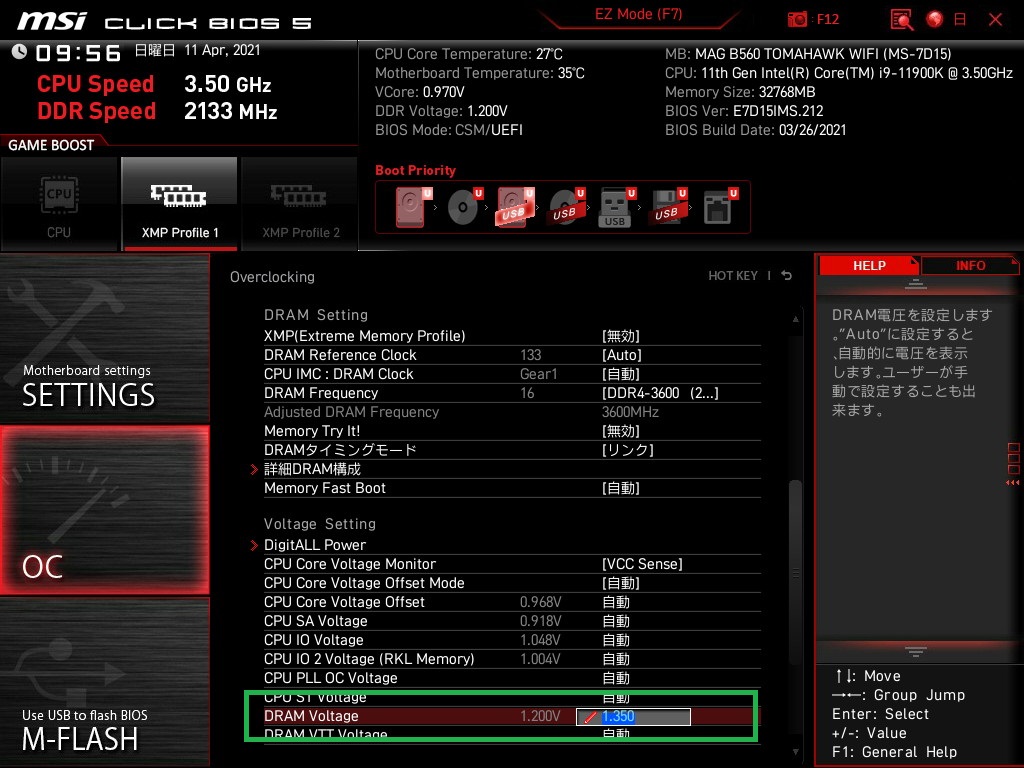The width and height of the screenshot is (1024, 768).
Task: Select the network boot device icon
Action: click(720, 207)
